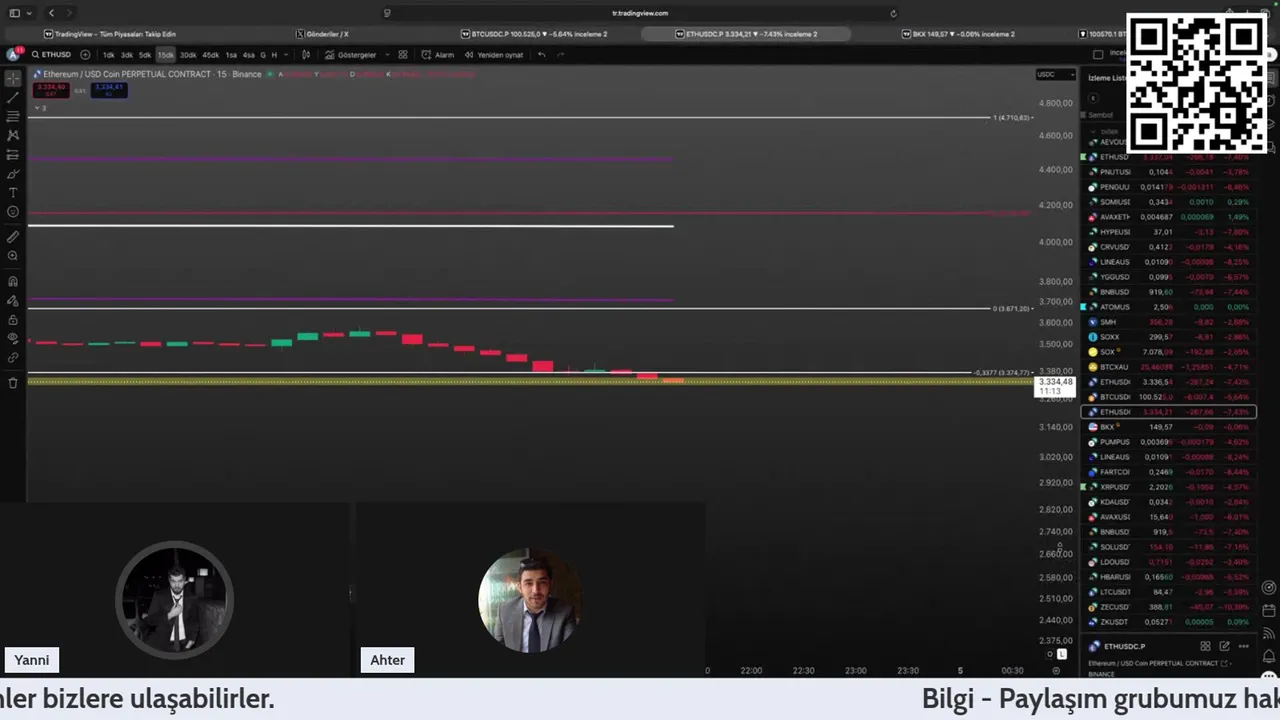Select the trend line drawing tool

pos(13,97)
